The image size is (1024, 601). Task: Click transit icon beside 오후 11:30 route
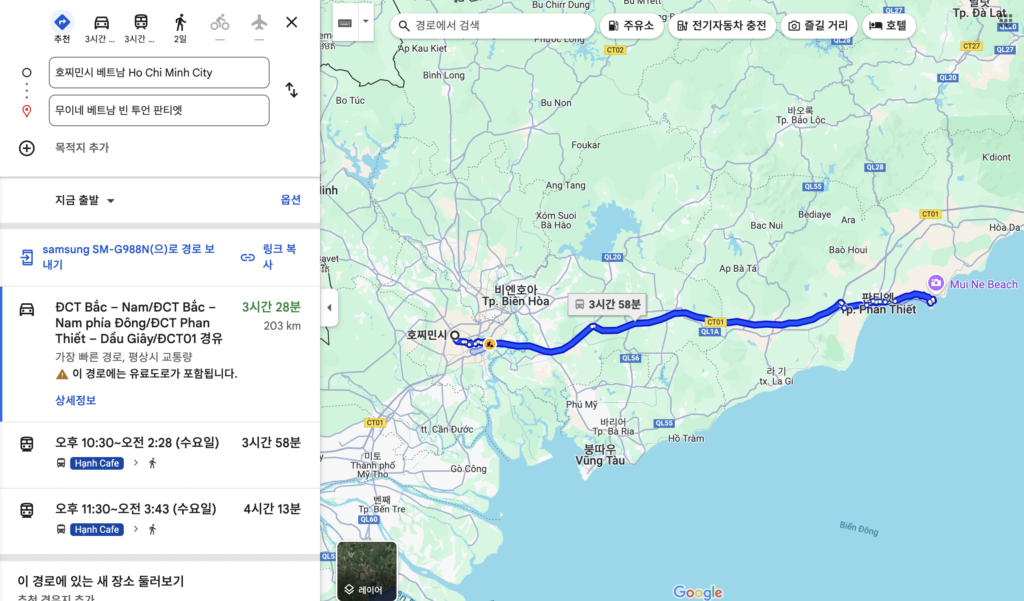point(27,510)
